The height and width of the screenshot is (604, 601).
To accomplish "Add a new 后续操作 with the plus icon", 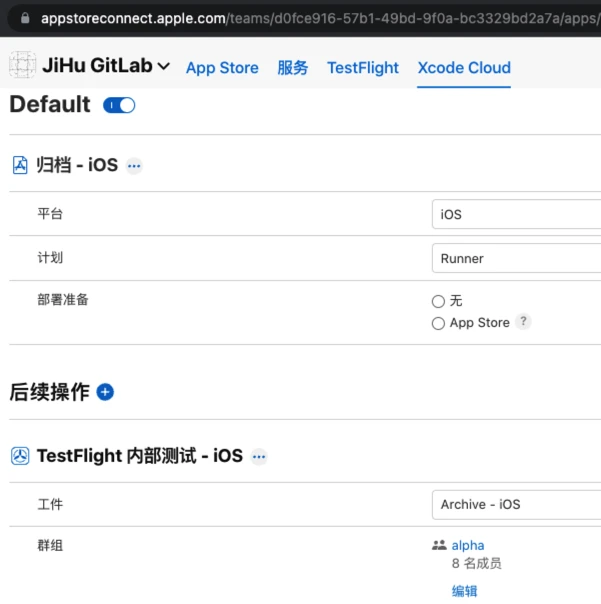I will tap(105, 392).
